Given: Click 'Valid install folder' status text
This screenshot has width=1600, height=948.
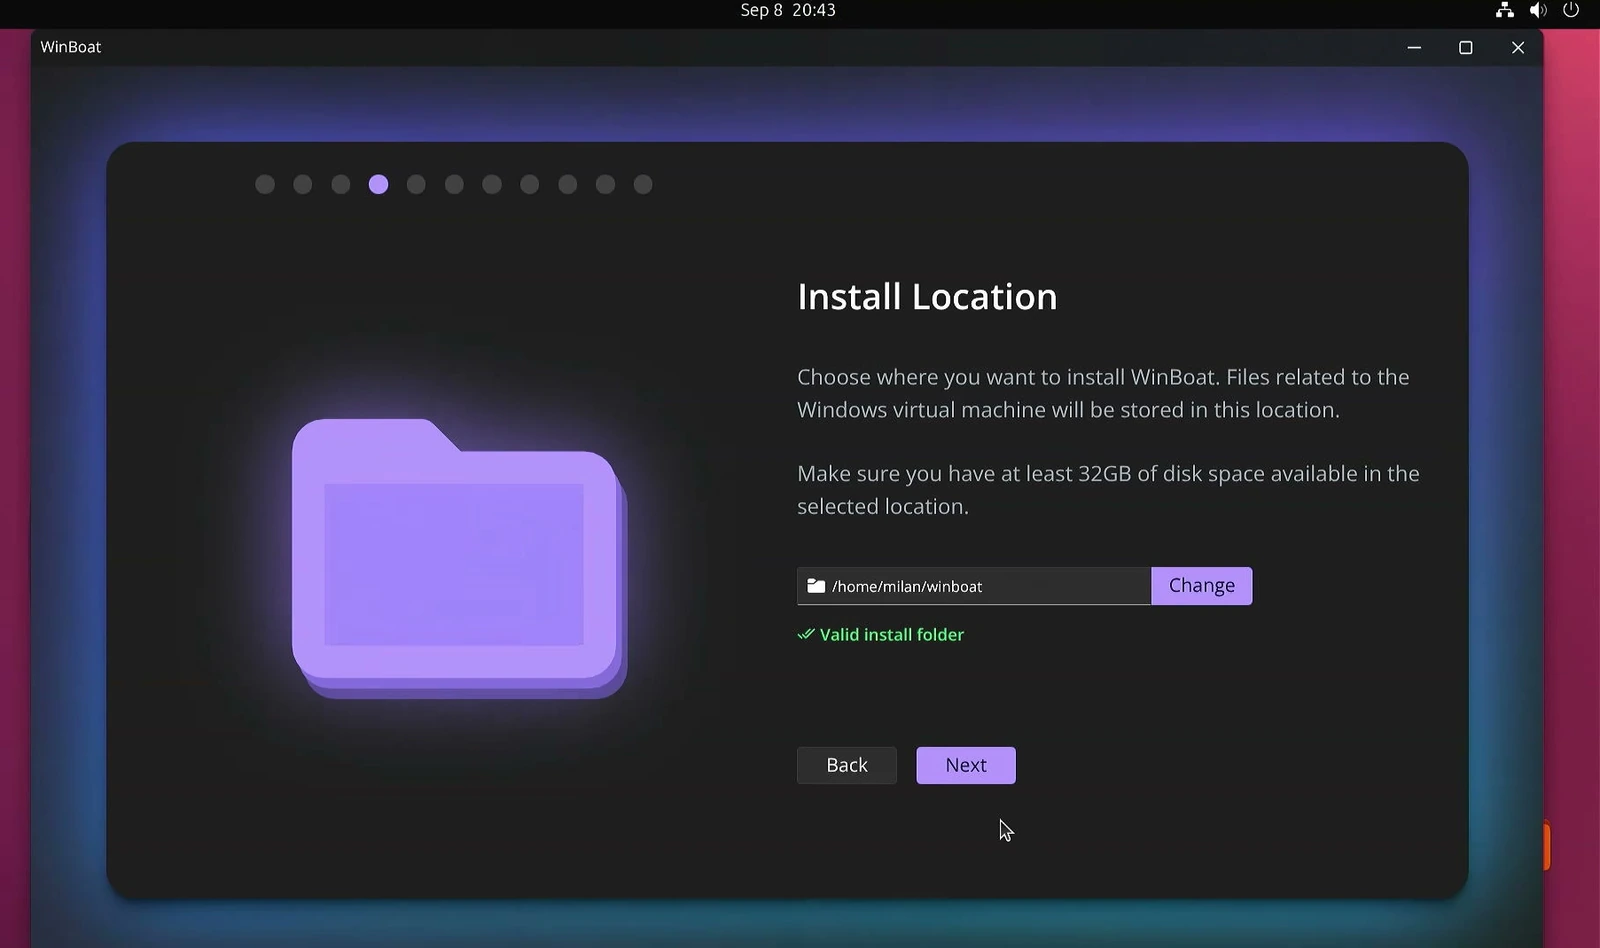Looking at the screenshot, I should pos(892,634).
